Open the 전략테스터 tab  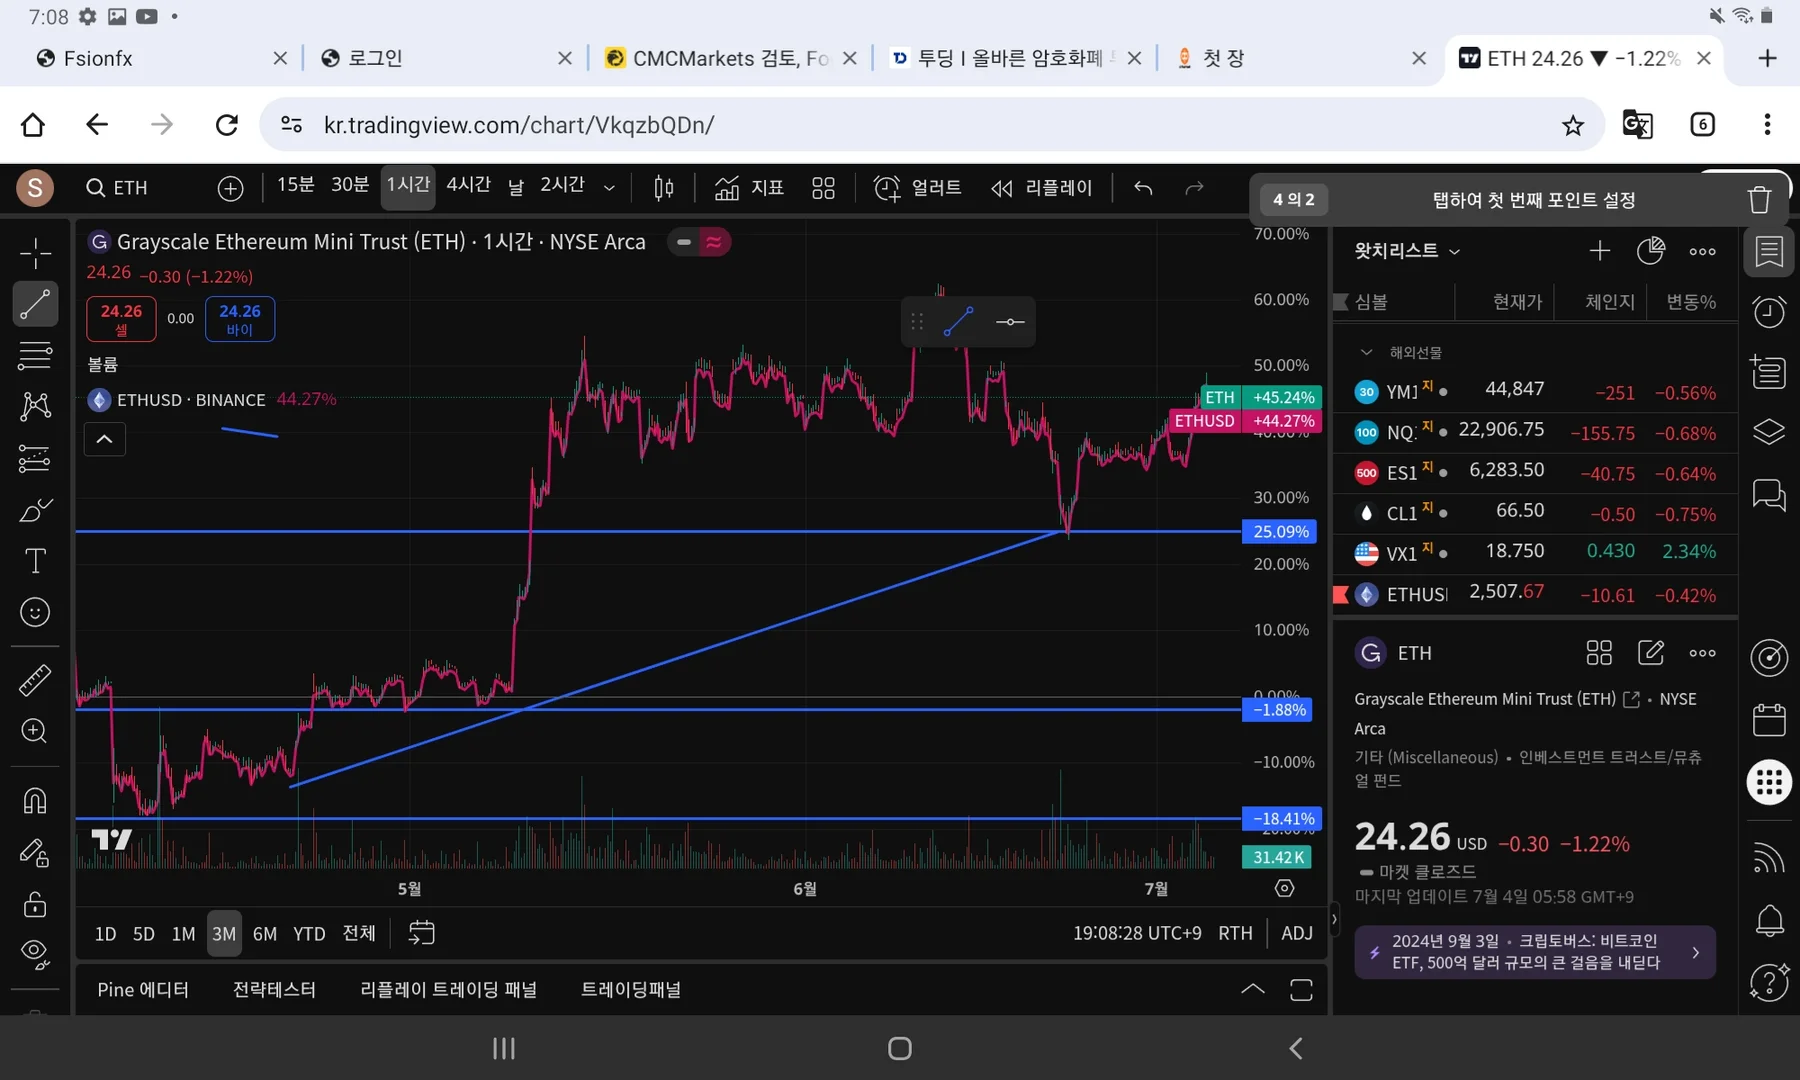pyautogui.click(x=274, y=990)
